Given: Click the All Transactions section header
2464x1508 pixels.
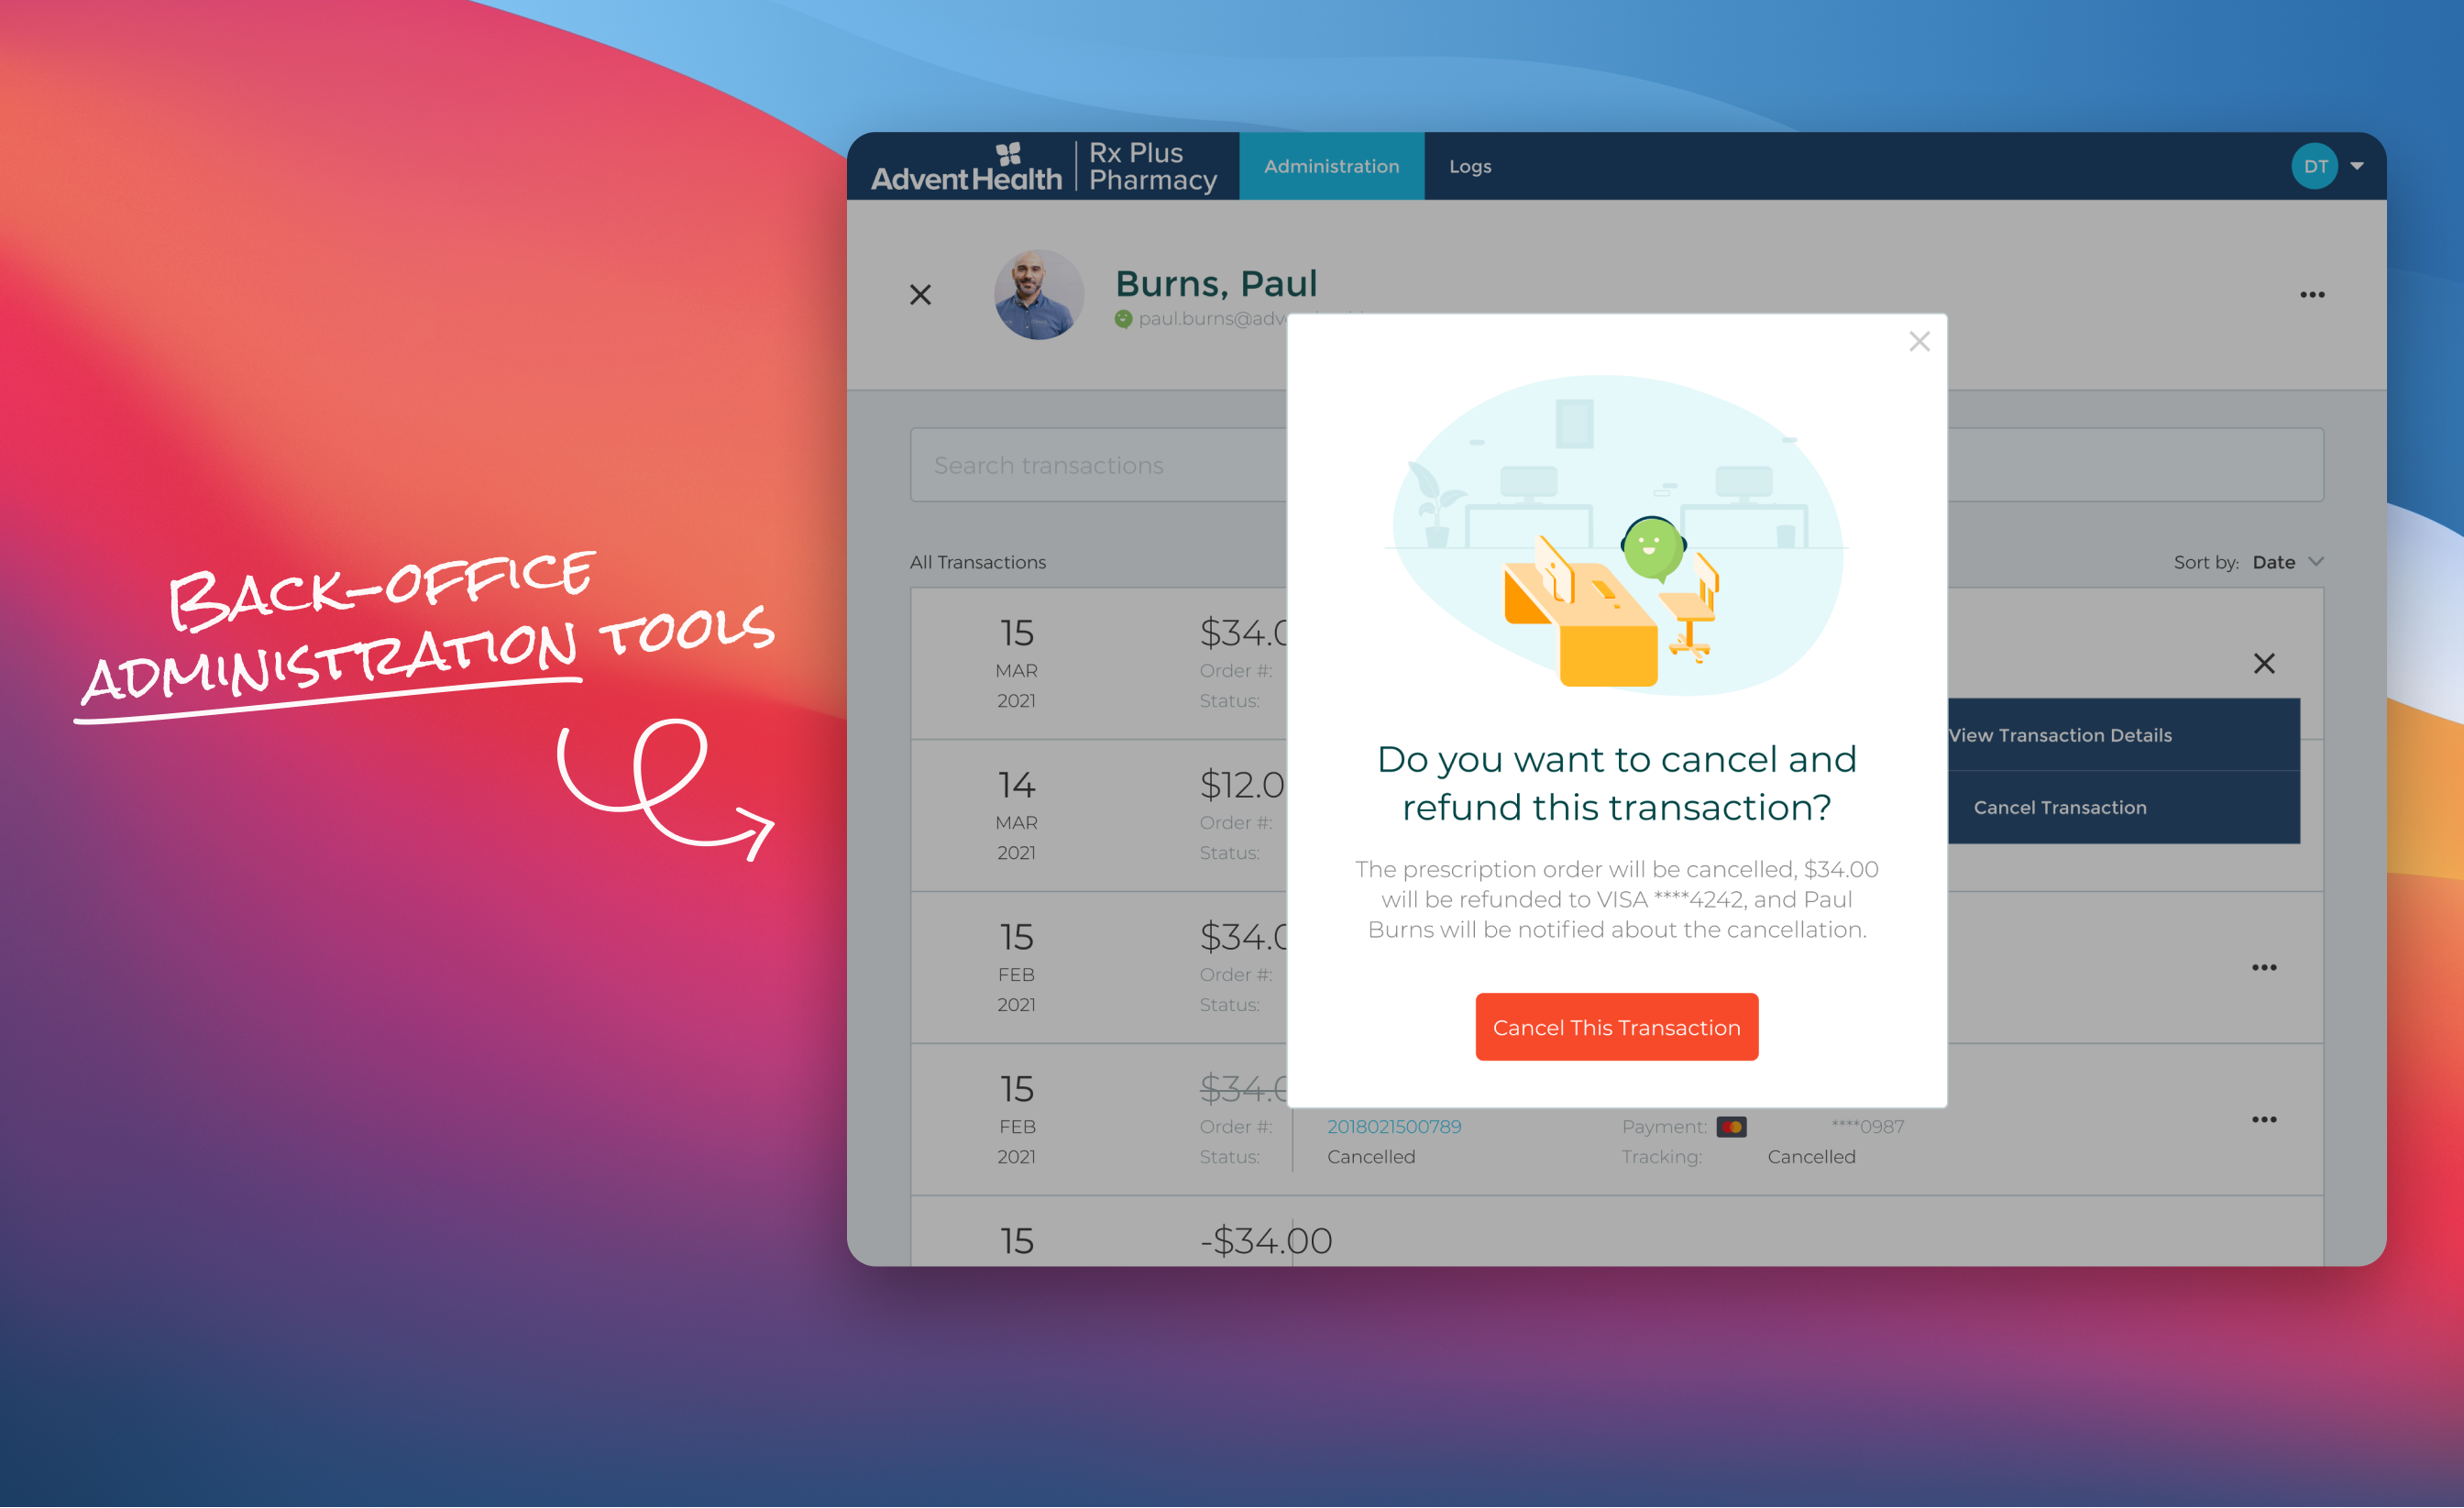Looking at the screenshot, I should click(980, 561).
